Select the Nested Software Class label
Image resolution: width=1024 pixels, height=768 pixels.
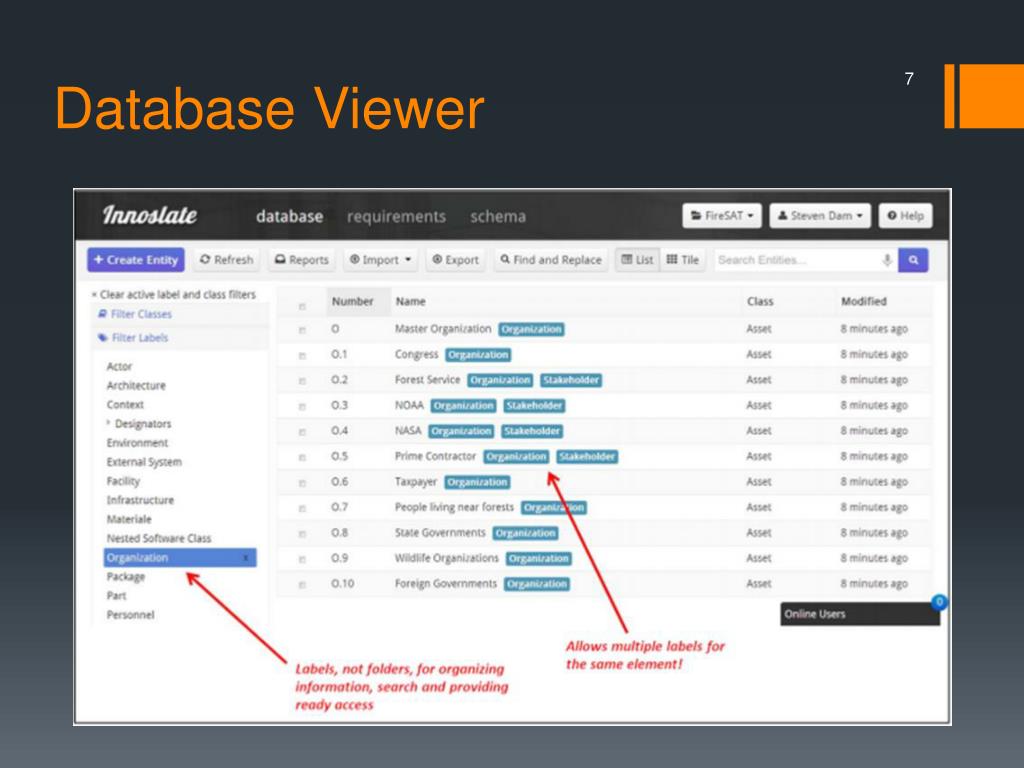click(159, 538)
